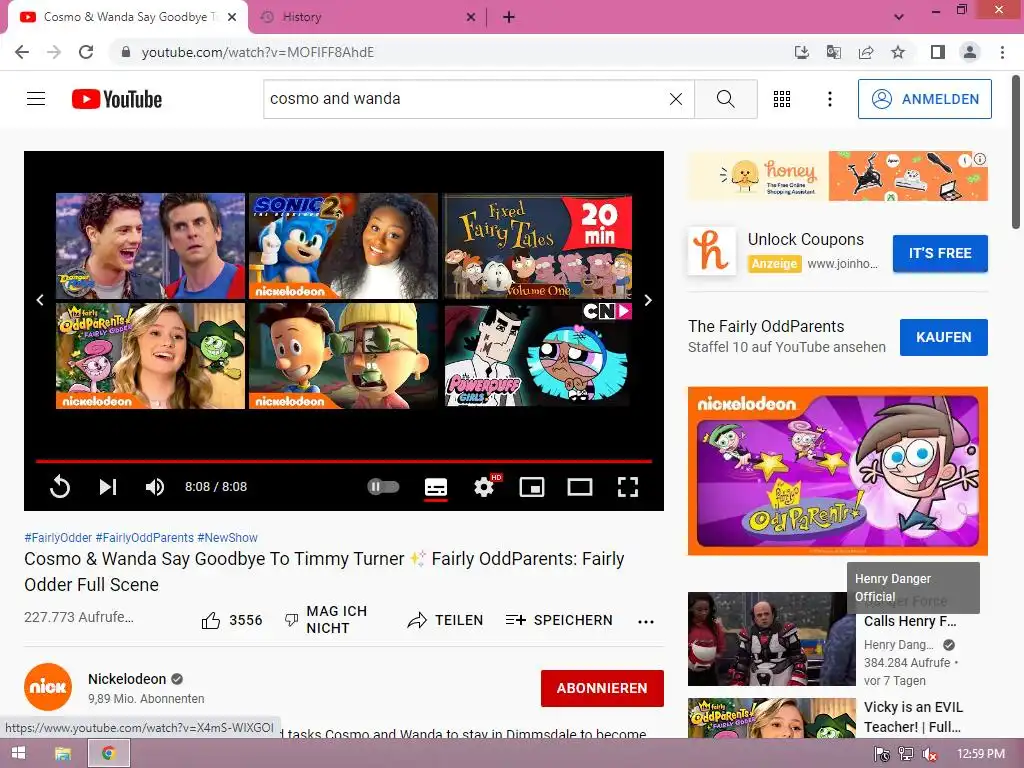1024x768 pixels.
Task: Click the #FairlyOdder hashtag
Action: [58, 537]
